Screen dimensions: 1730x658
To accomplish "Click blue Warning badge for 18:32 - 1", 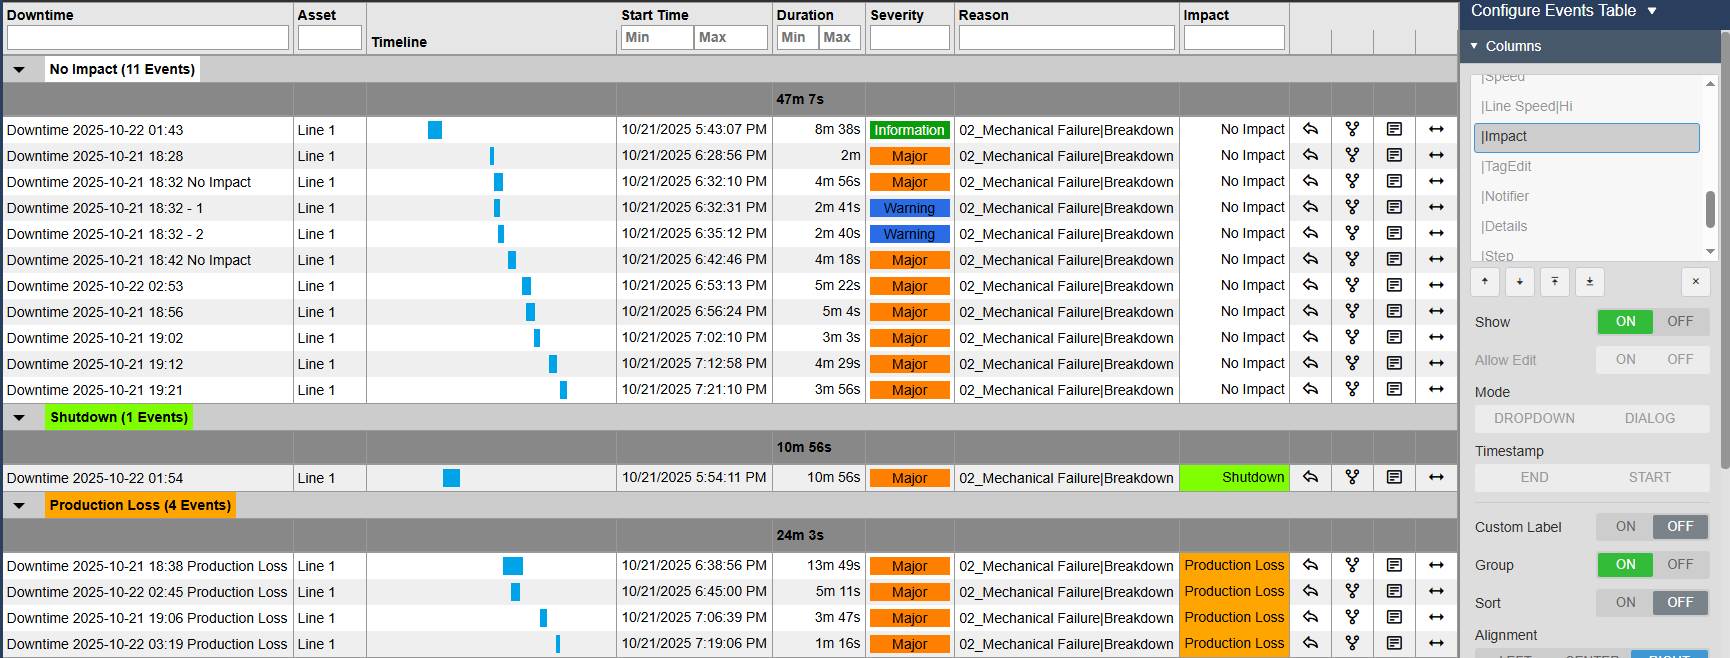I will (x=909, y=208).
